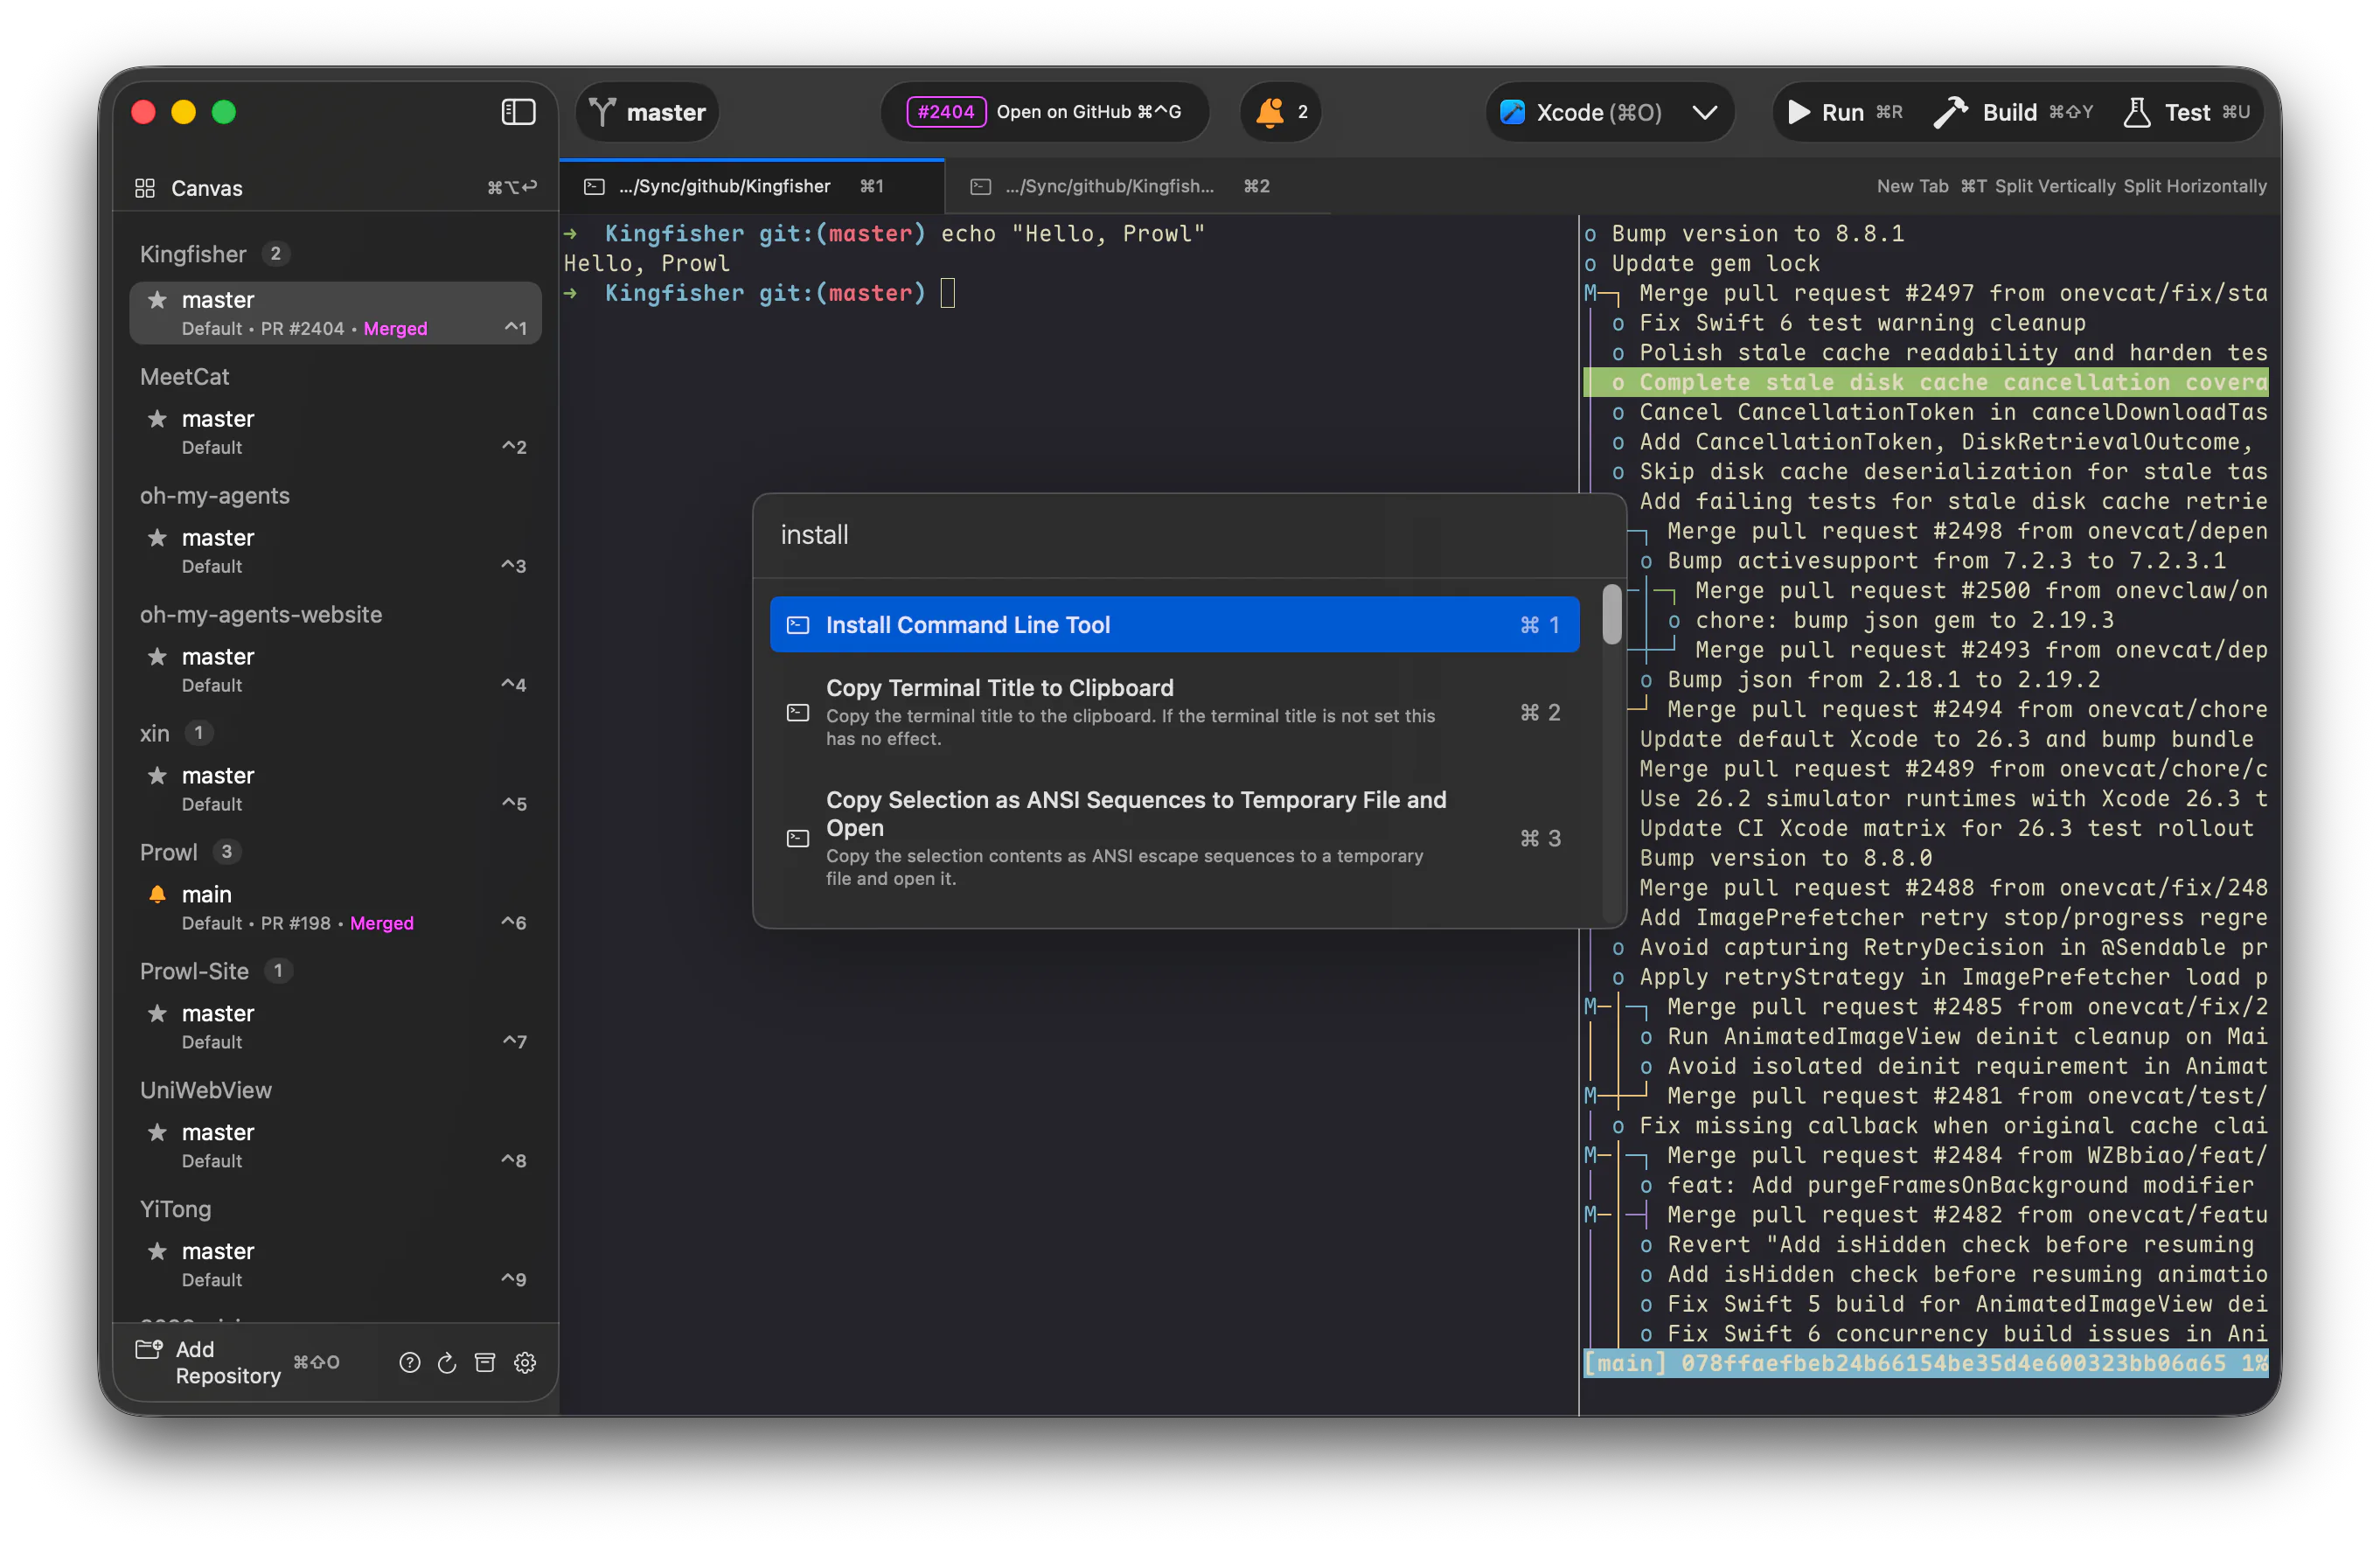Image resolution: width=2380 pixels, height=1546 pixels.
Task: Expand the Prowl-Site repository group
Action: point(195,970)
